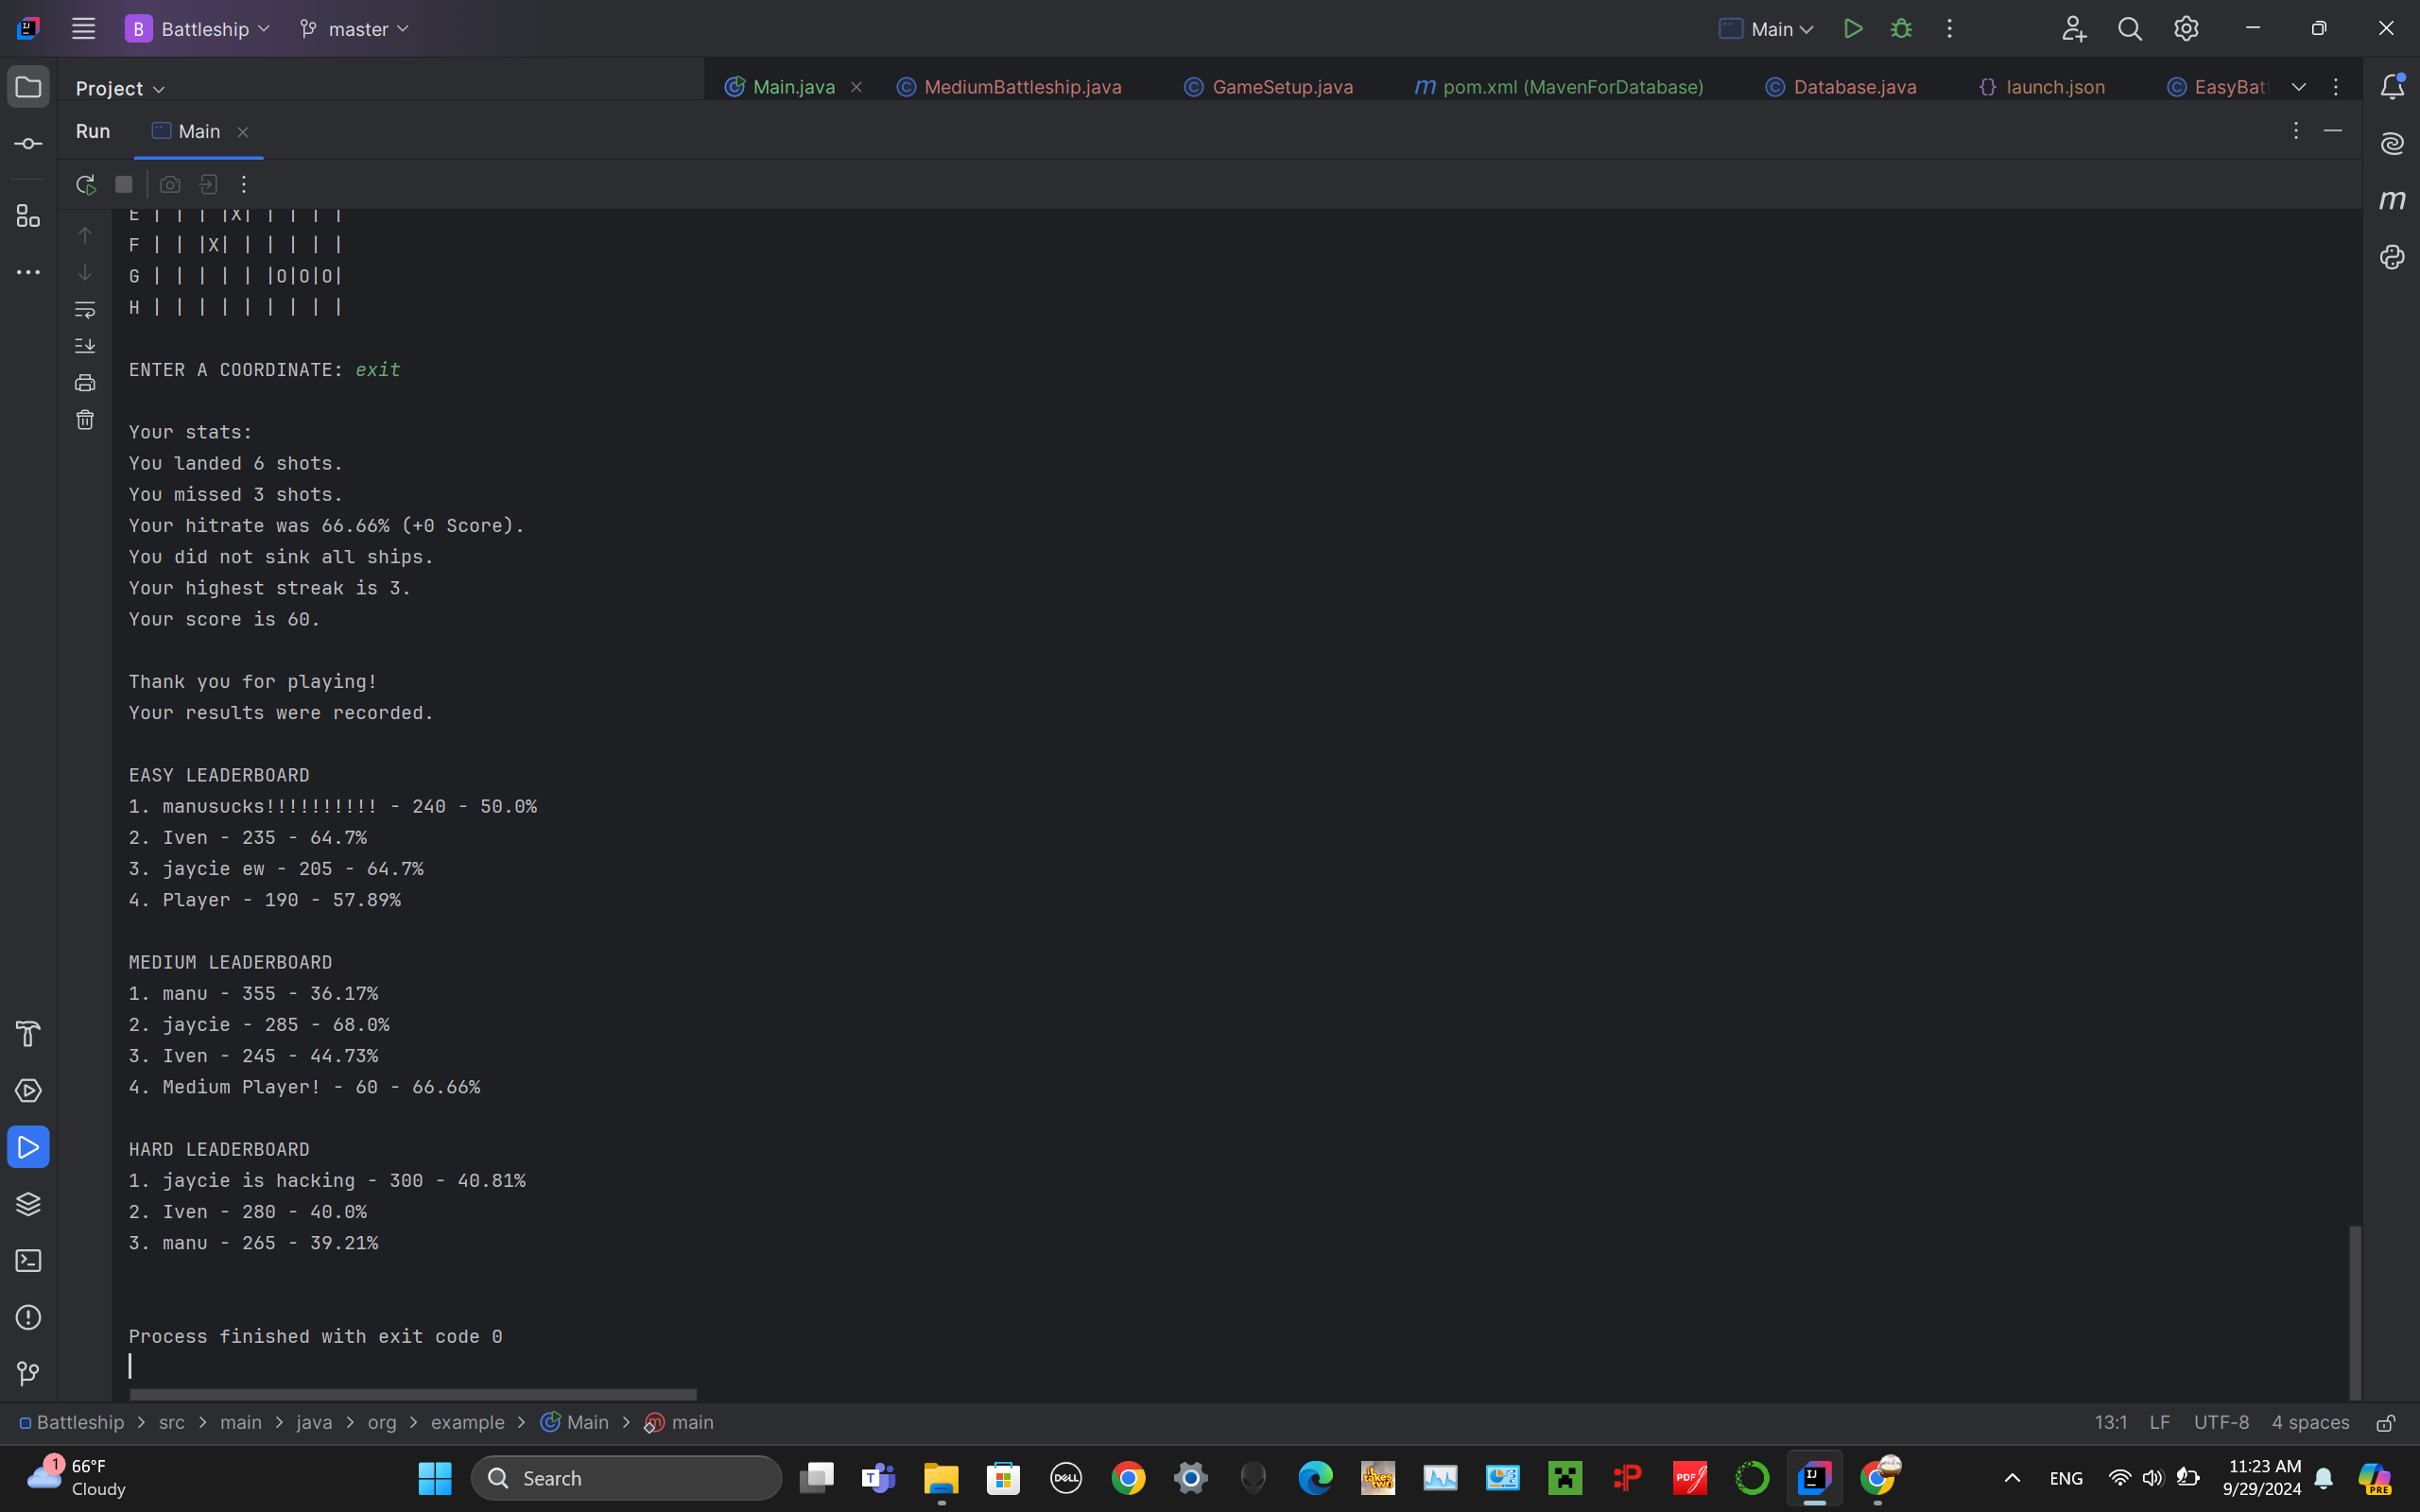Toggle soft-wrap in the console

tap(85, 310)
